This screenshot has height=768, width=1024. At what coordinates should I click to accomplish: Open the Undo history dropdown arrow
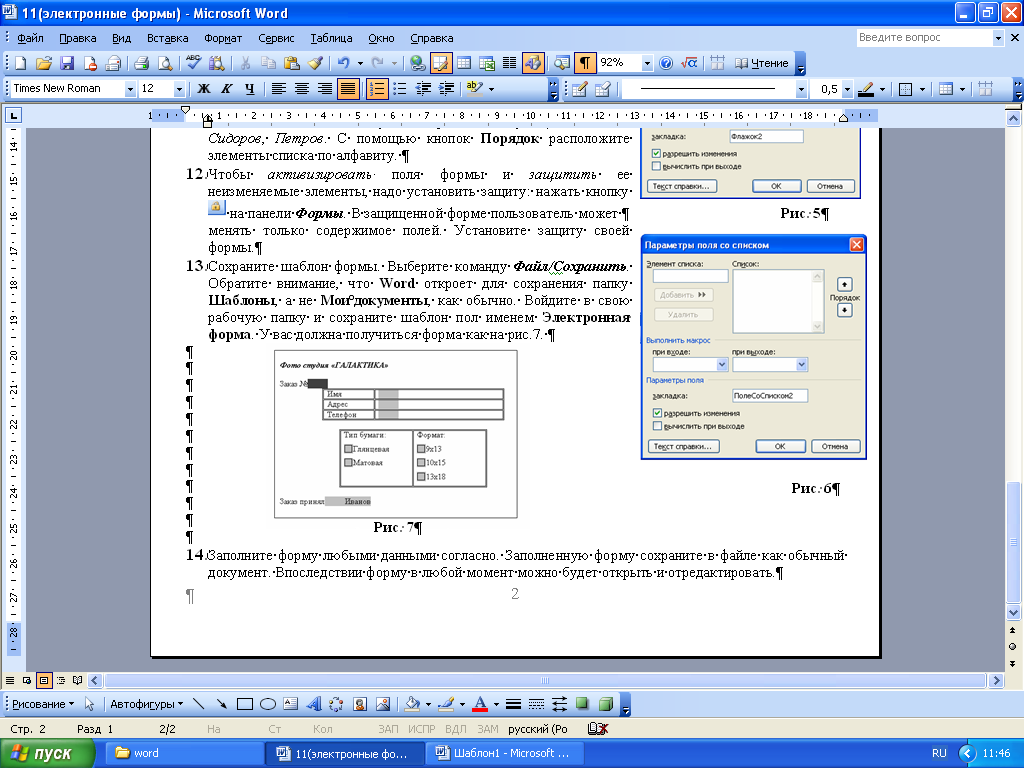pyautogui.click(x=360, y=63)
